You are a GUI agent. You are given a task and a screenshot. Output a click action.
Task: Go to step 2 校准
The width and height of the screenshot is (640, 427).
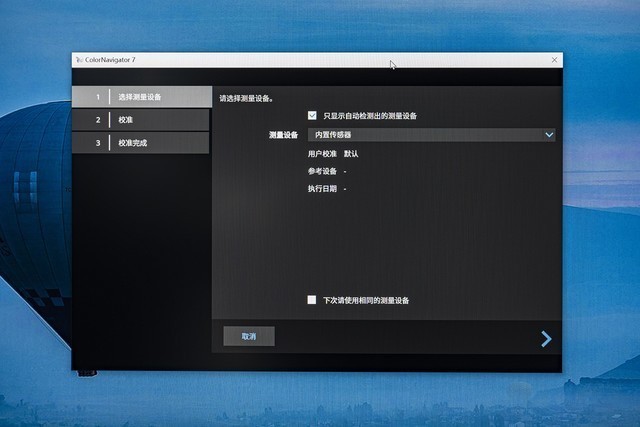coord(141,120)
